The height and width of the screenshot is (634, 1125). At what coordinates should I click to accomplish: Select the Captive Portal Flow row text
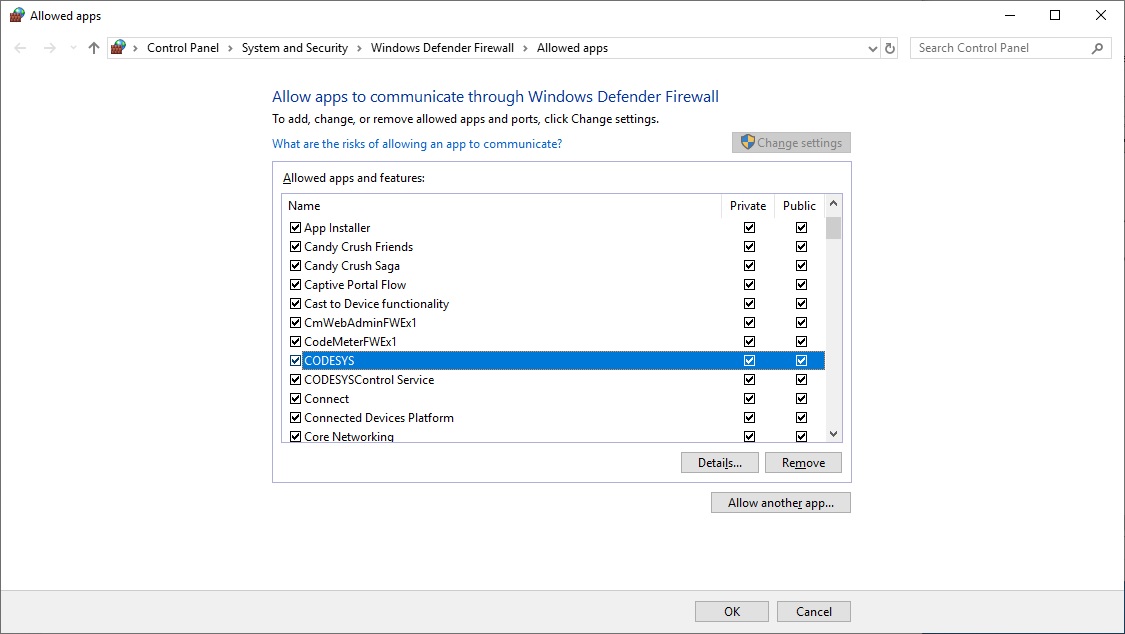(x=355, y=285)
